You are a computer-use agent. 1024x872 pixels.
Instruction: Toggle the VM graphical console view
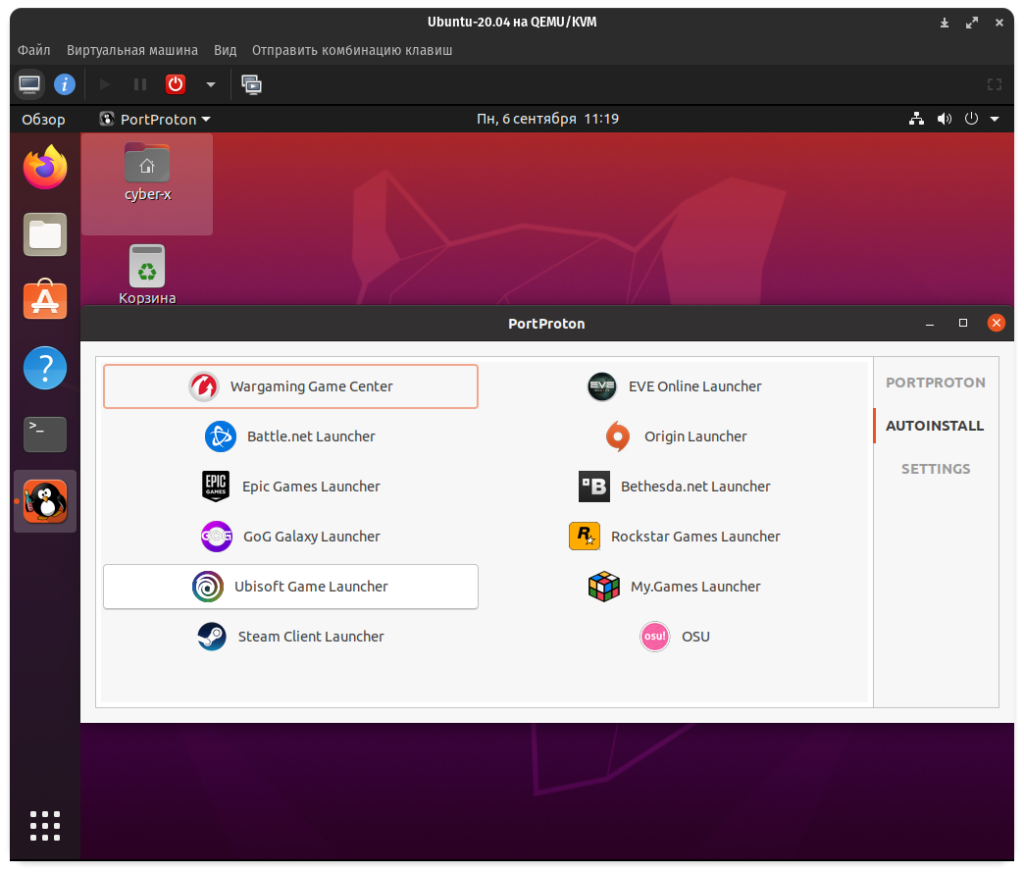(x=30, y=85)
